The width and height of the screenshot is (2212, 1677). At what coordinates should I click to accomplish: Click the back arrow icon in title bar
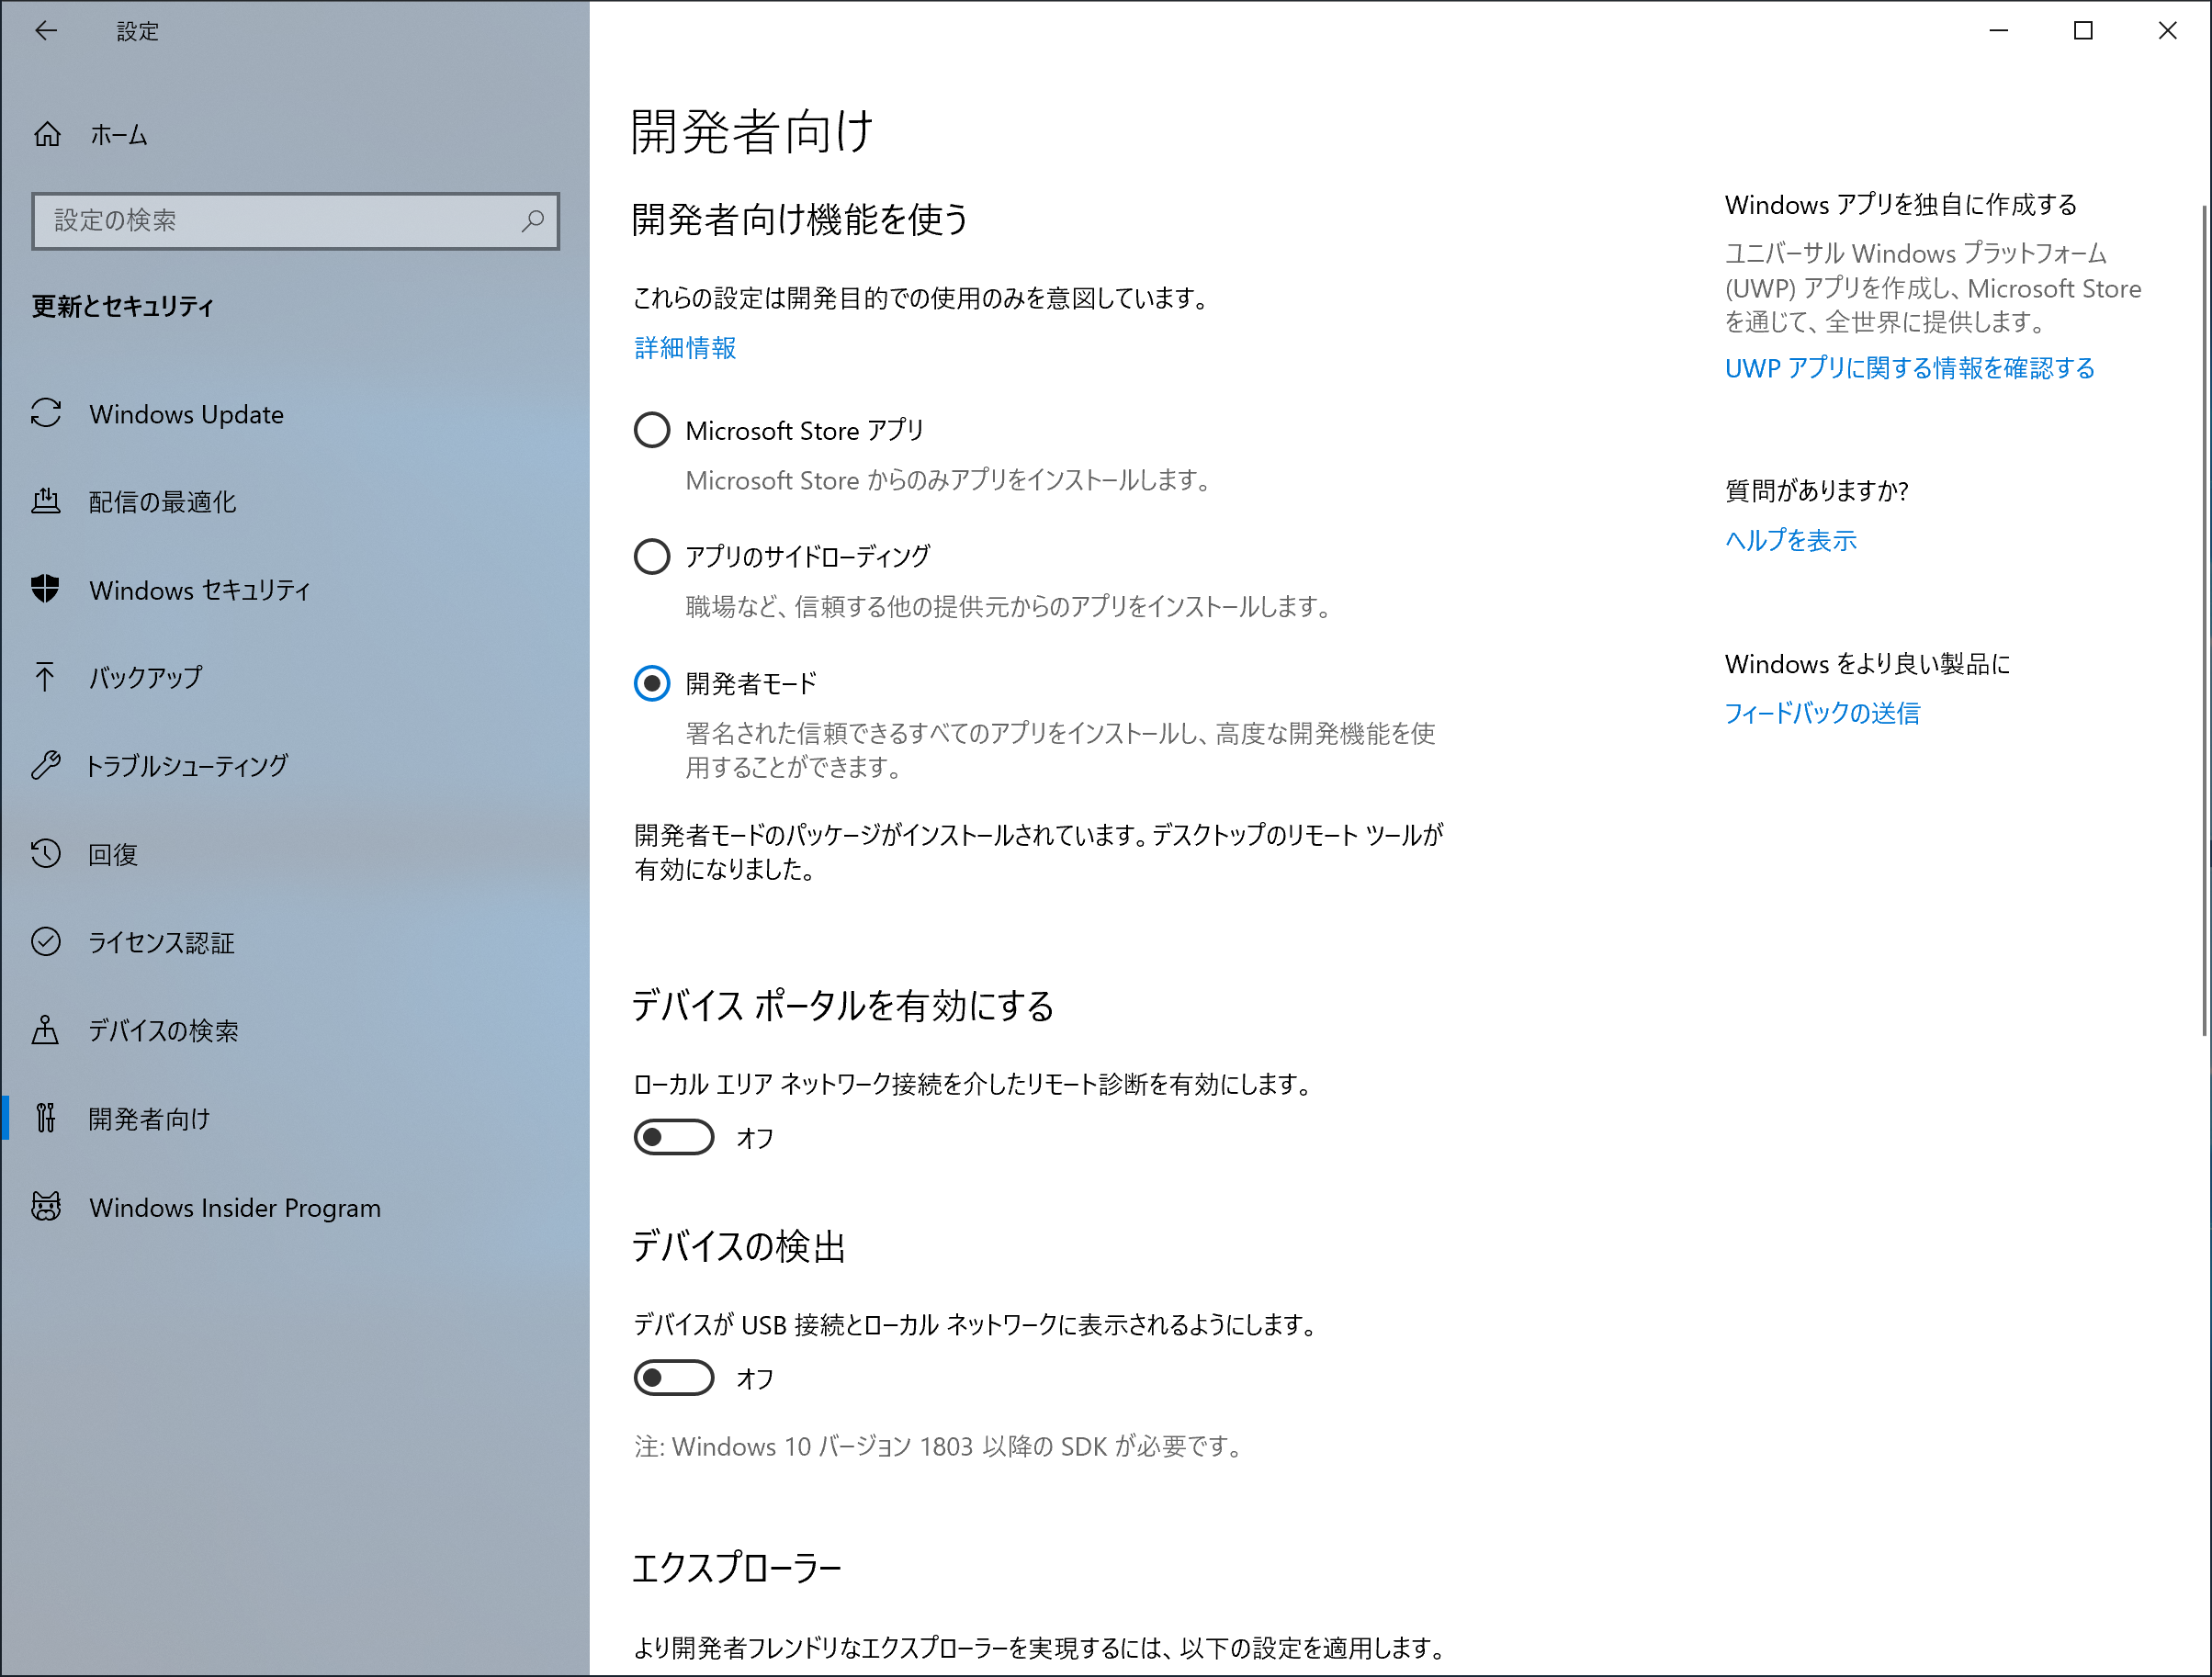coord(46,31)
